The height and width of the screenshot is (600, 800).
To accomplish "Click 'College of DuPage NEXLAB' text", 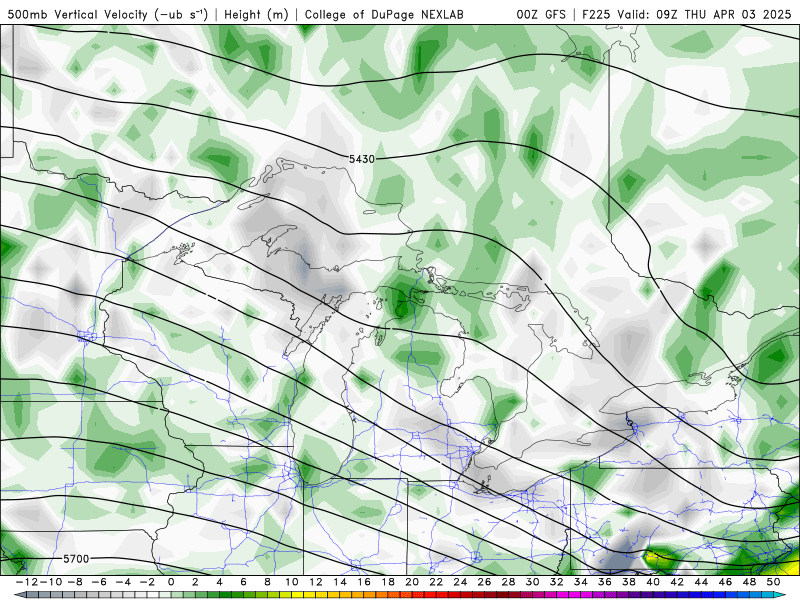I will tap(384, 14).
